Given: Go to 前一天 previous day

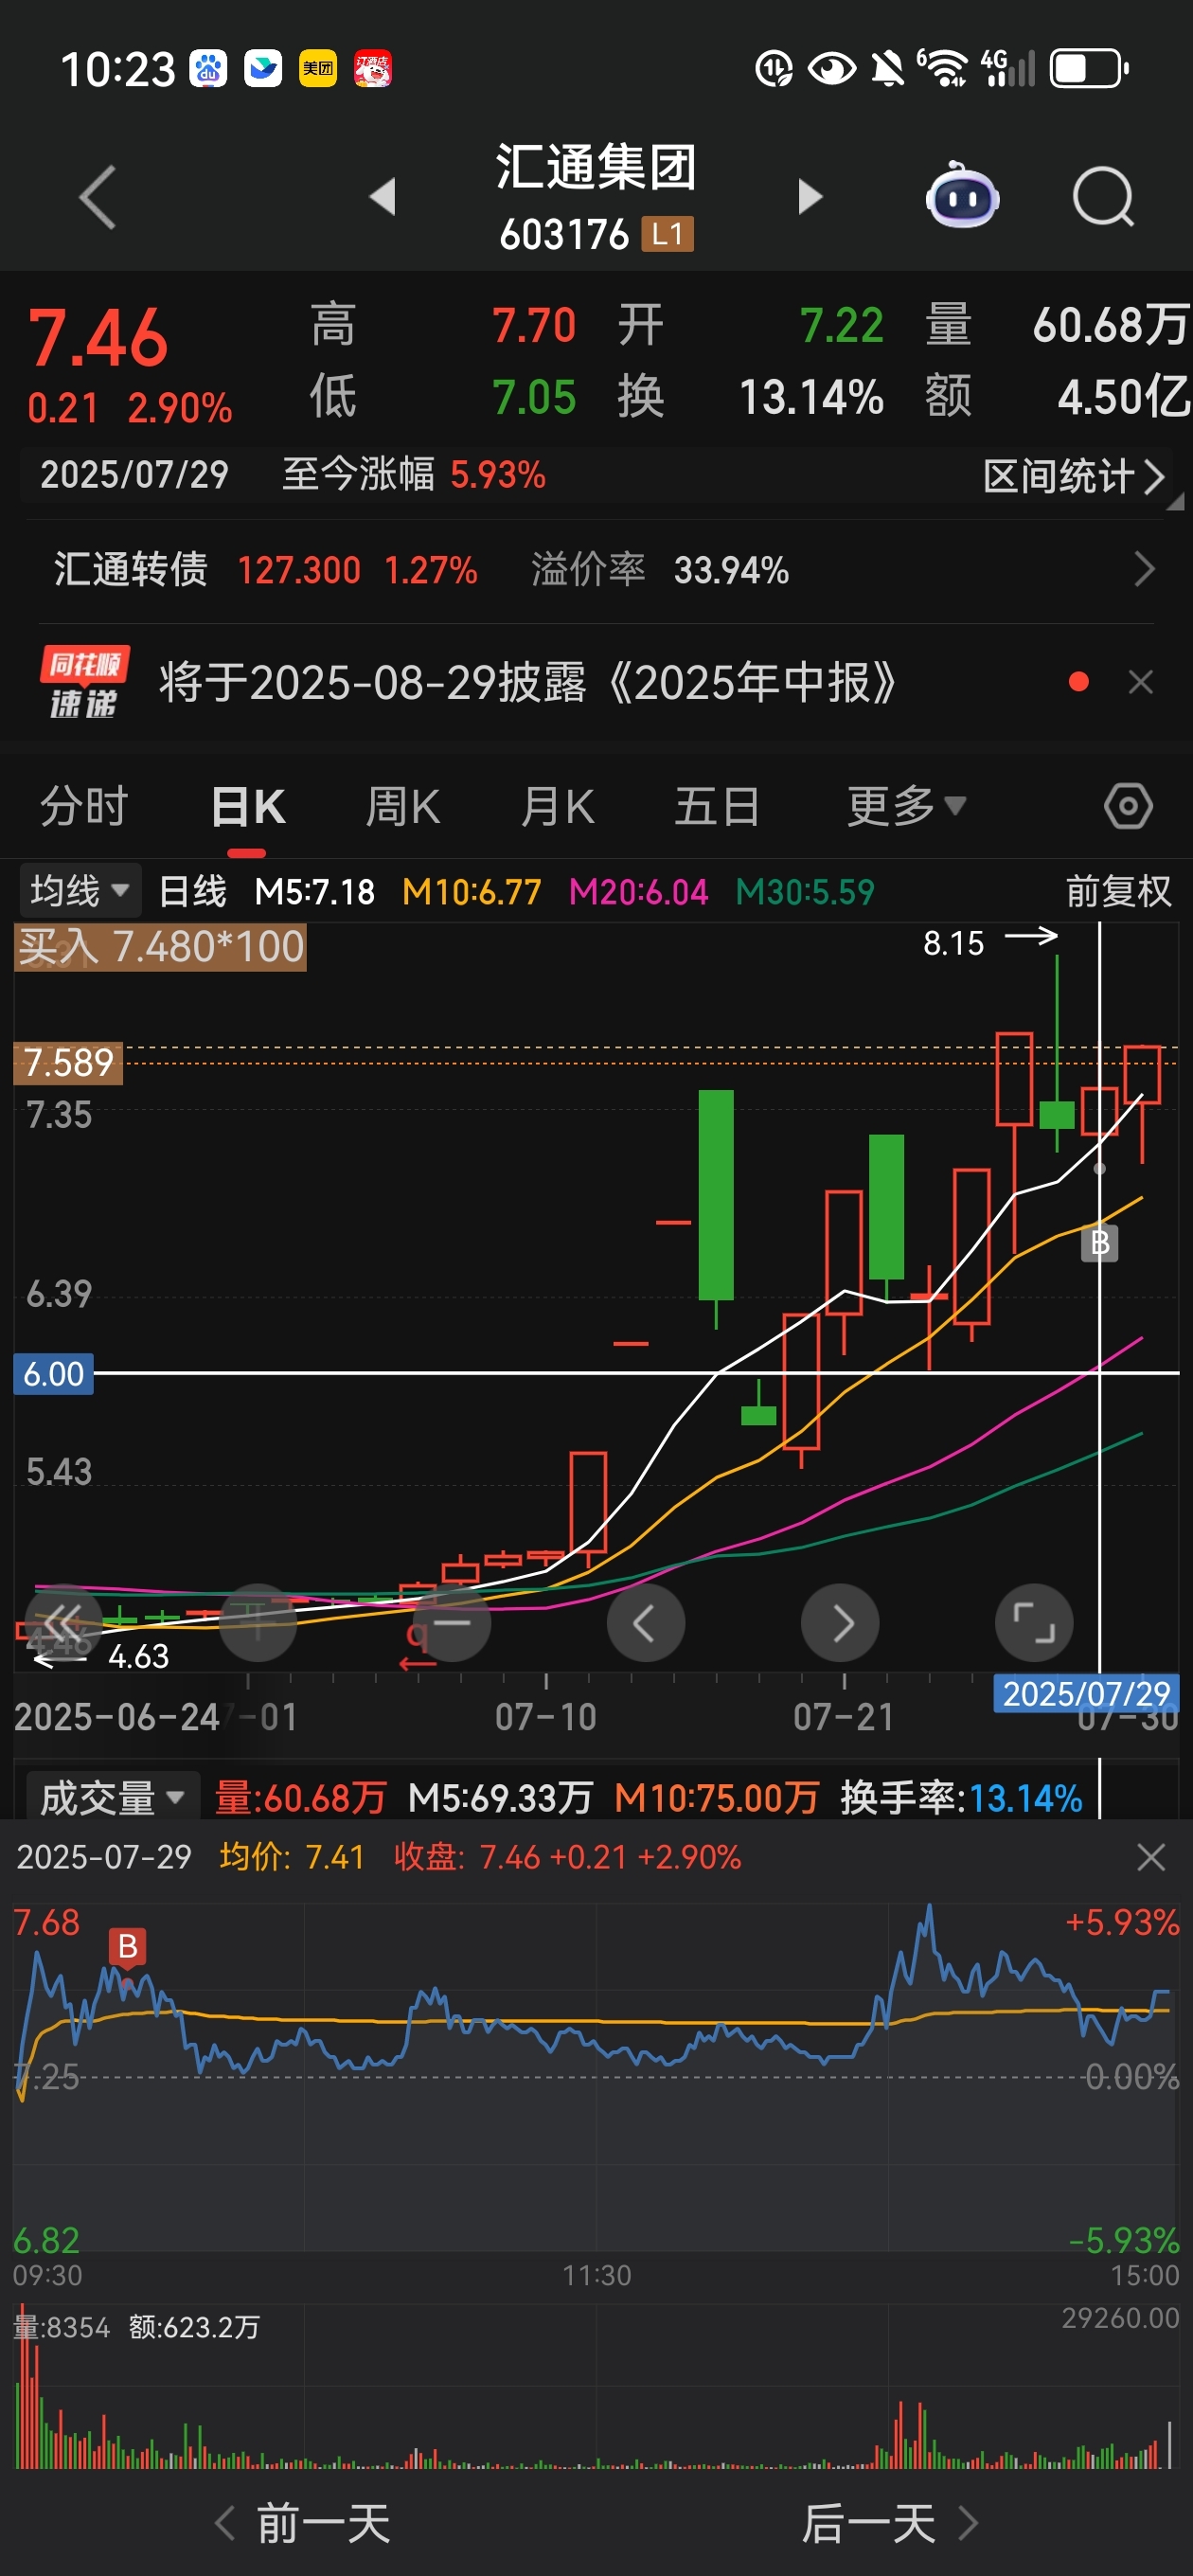Looking at the screenshot, I should click(x=303, y=2524).
